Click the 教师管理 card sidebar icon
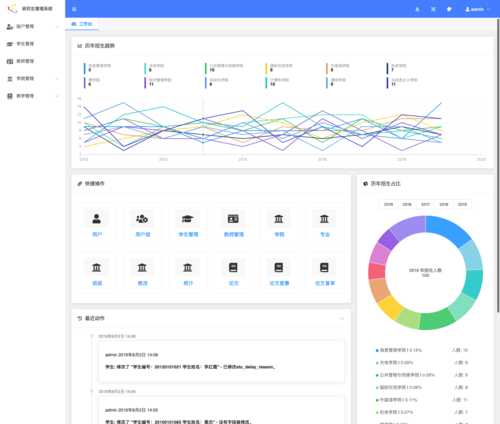 tap(10, 61)
